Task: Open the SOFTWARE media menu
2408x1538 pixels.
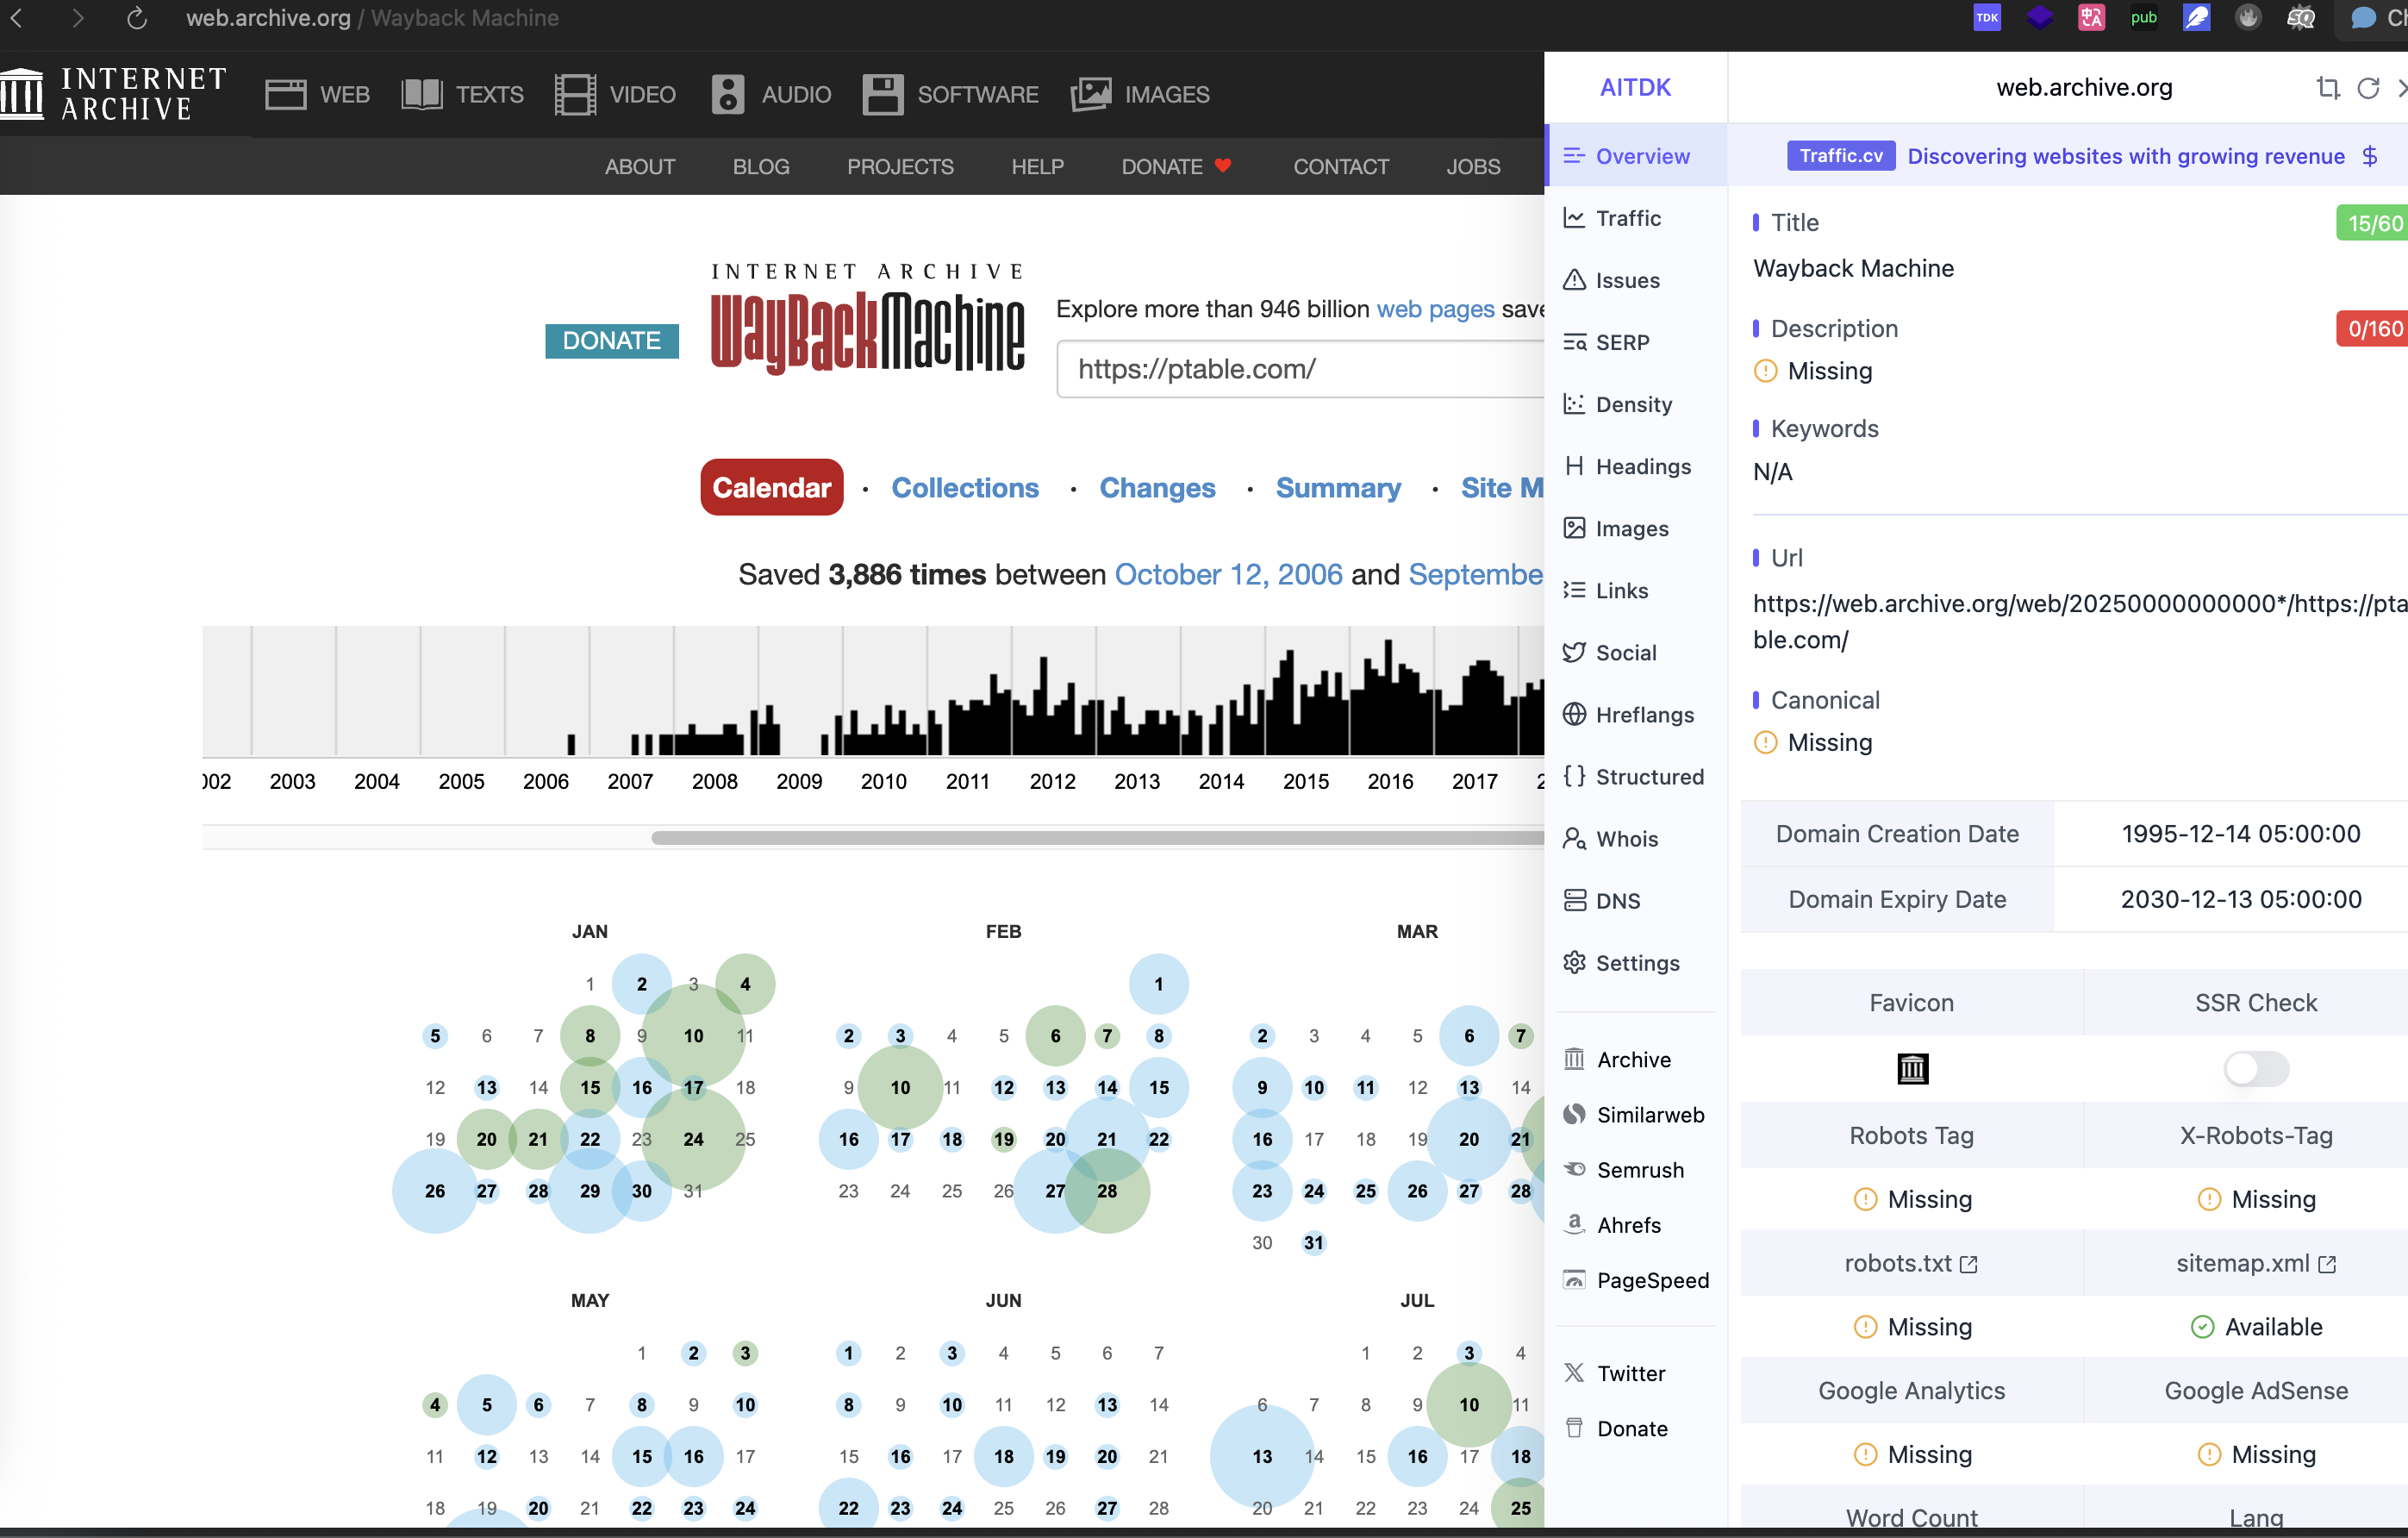Action: tap(950, 94)
